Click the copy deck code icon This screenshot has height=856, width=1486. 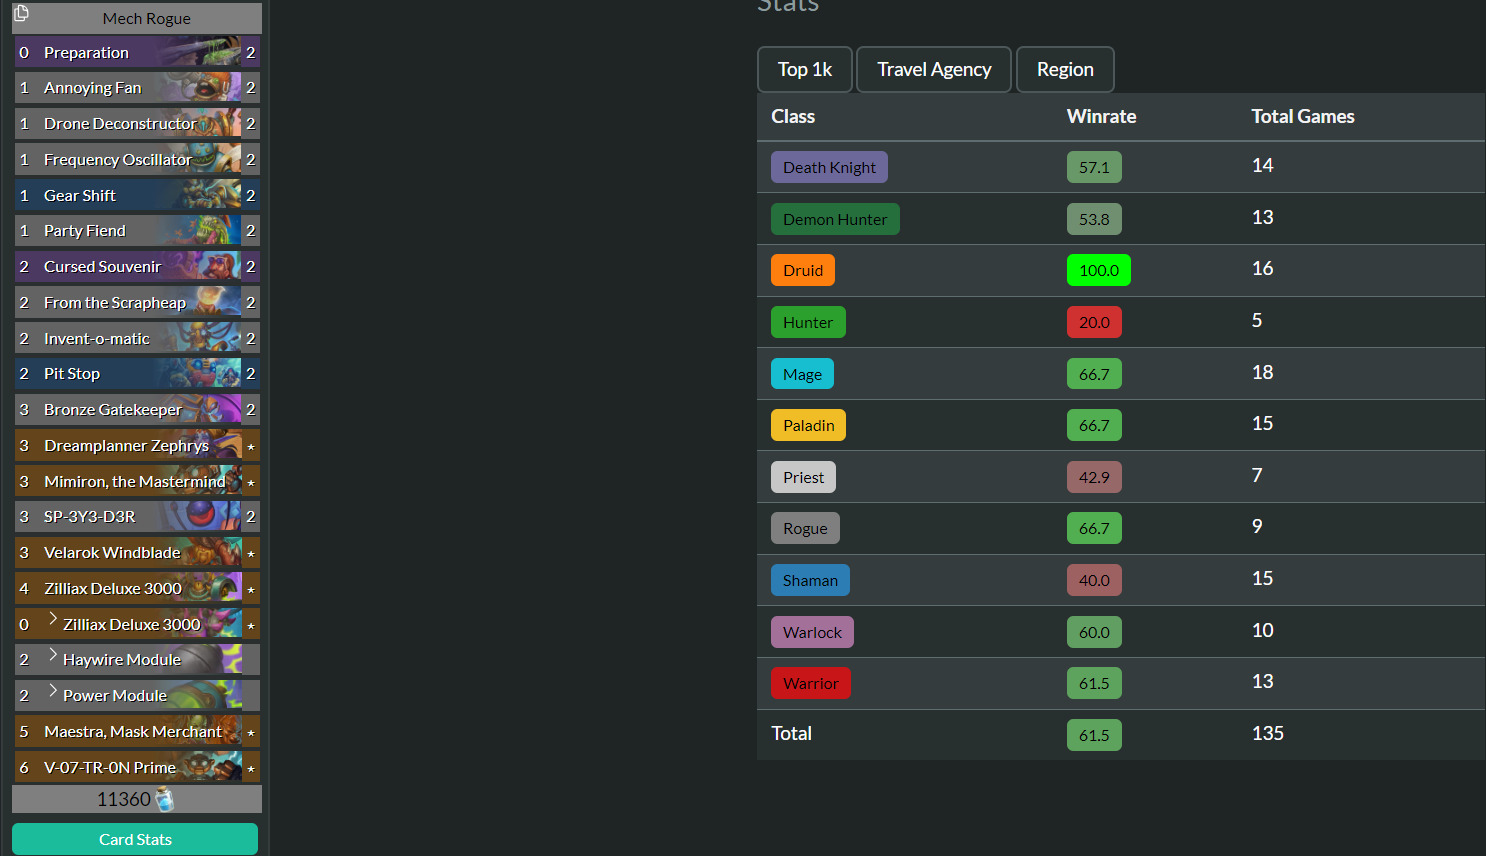click(22, 14)
